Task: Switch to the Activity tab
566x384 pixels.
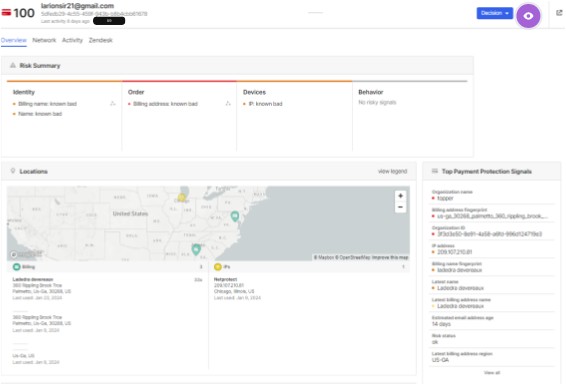Action: [72, 40]
